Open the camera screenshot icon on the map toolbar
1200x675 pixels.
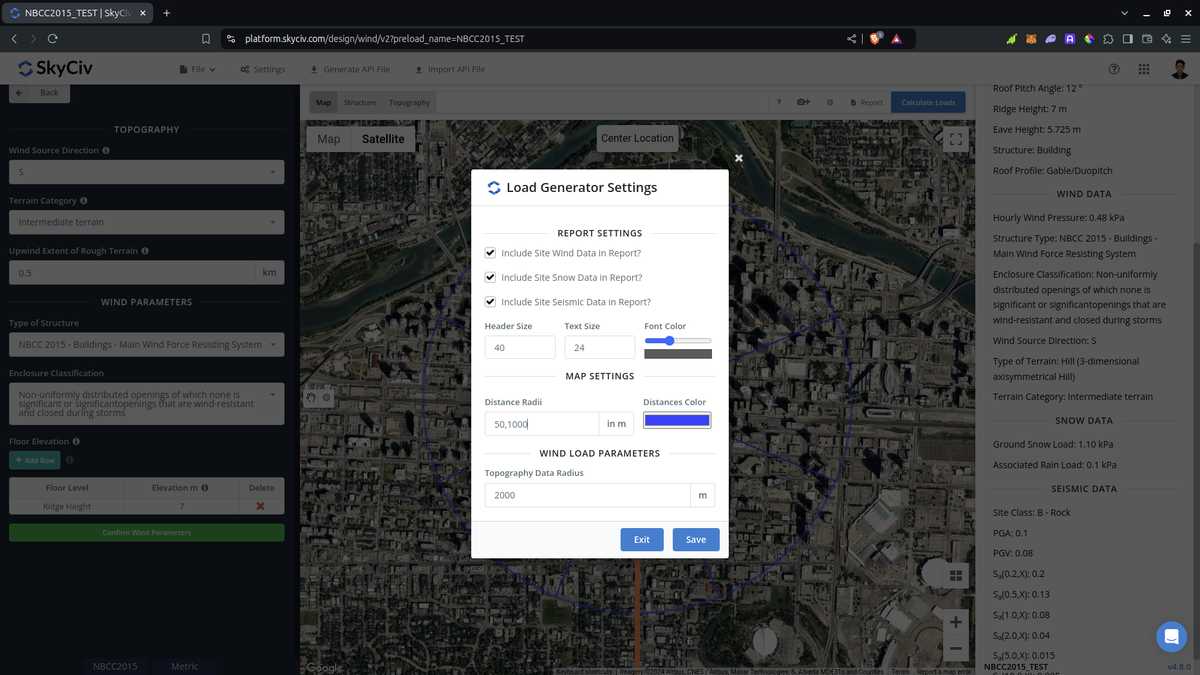coord(804,102)
